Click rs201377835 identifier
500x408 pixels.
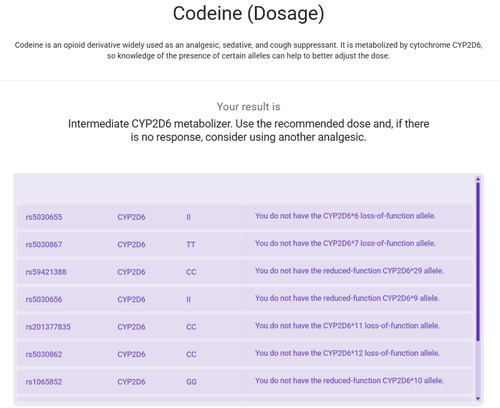[x=48, y=327]
